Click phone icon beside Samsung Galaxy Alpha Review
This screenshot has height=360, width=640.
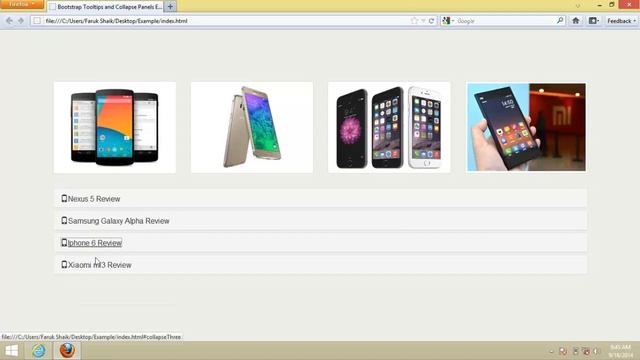pos(64,220)
